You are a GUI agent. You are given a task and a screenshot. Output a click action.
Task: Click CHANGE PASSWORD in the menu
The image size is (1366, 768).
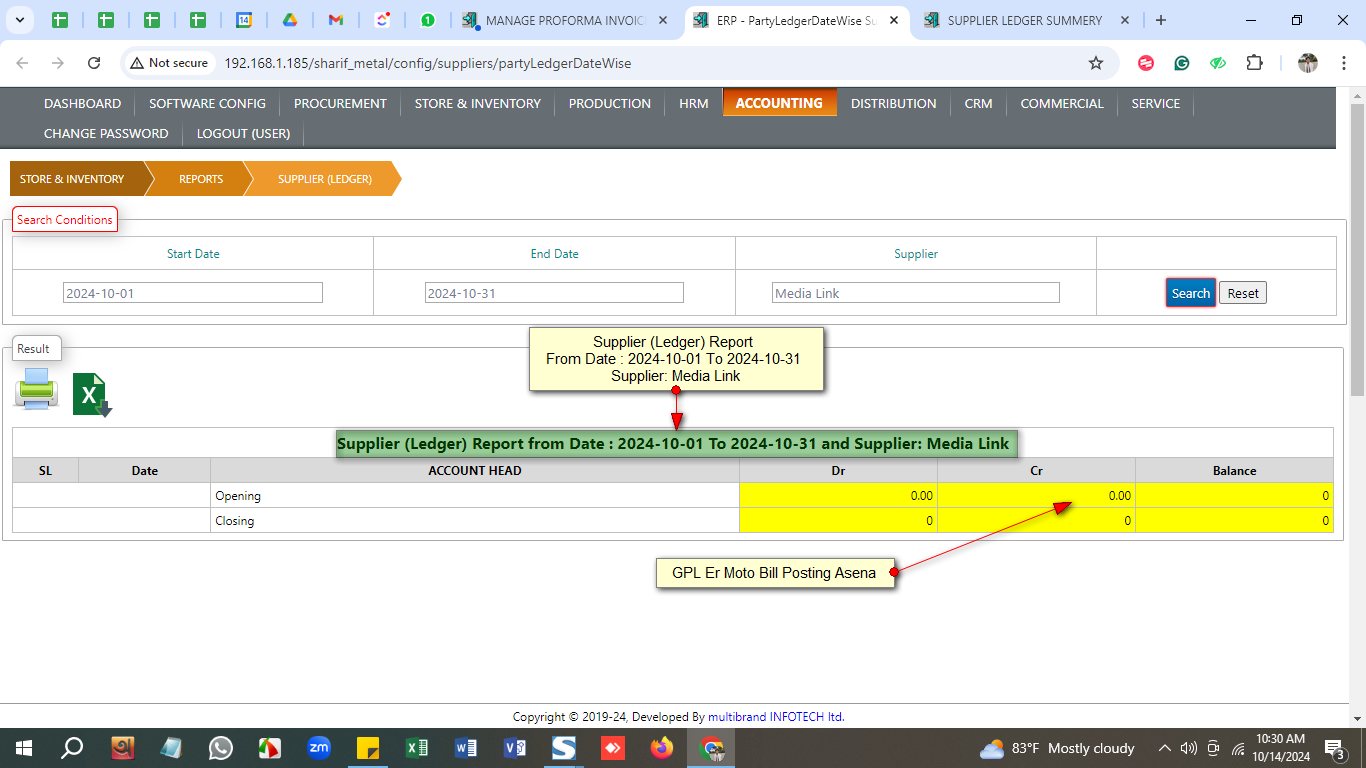pyautogui.click(x=106, y=133)
